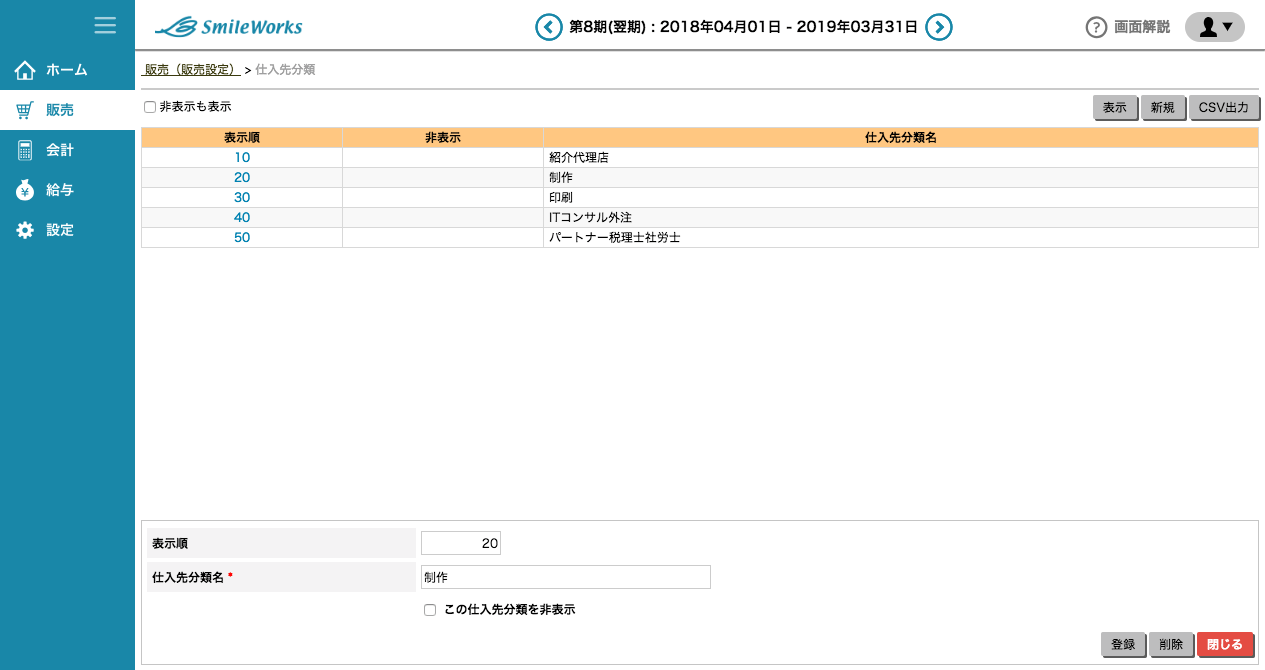The width and height of the screenshot is (1265, 670).
Task: Click the SmileWorks logo
Action: tap(229, 27)
